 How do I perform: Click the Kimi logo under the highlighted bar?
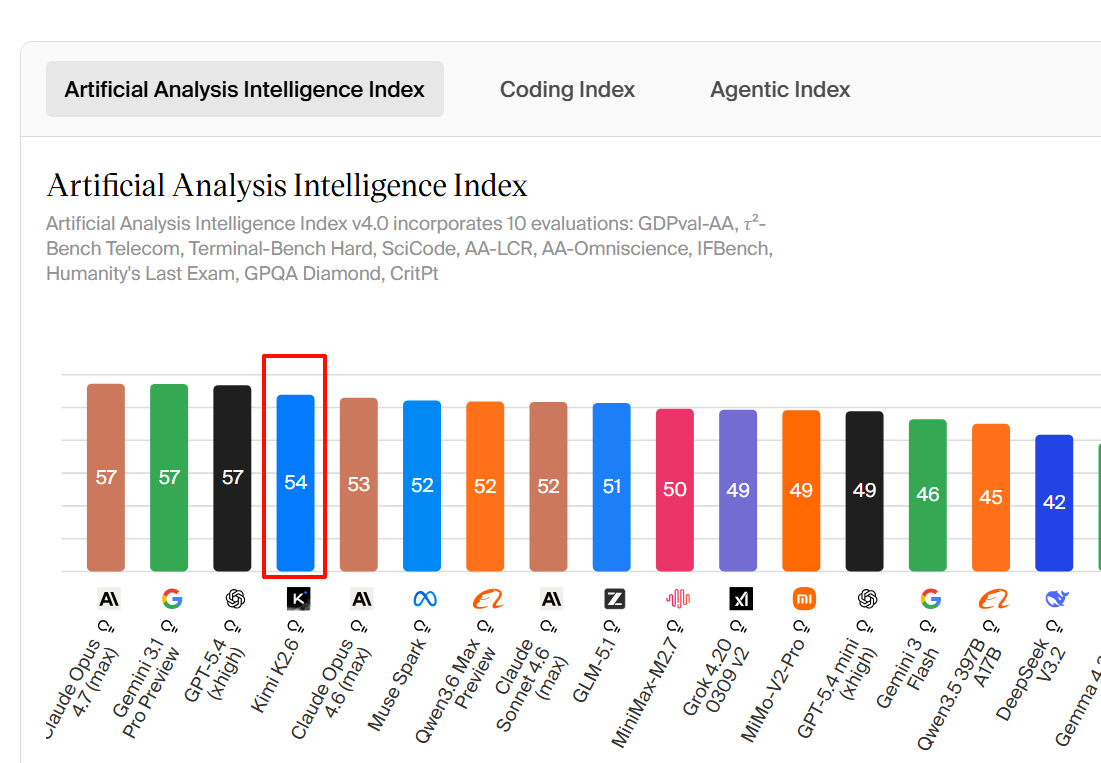tap(298, 599)
